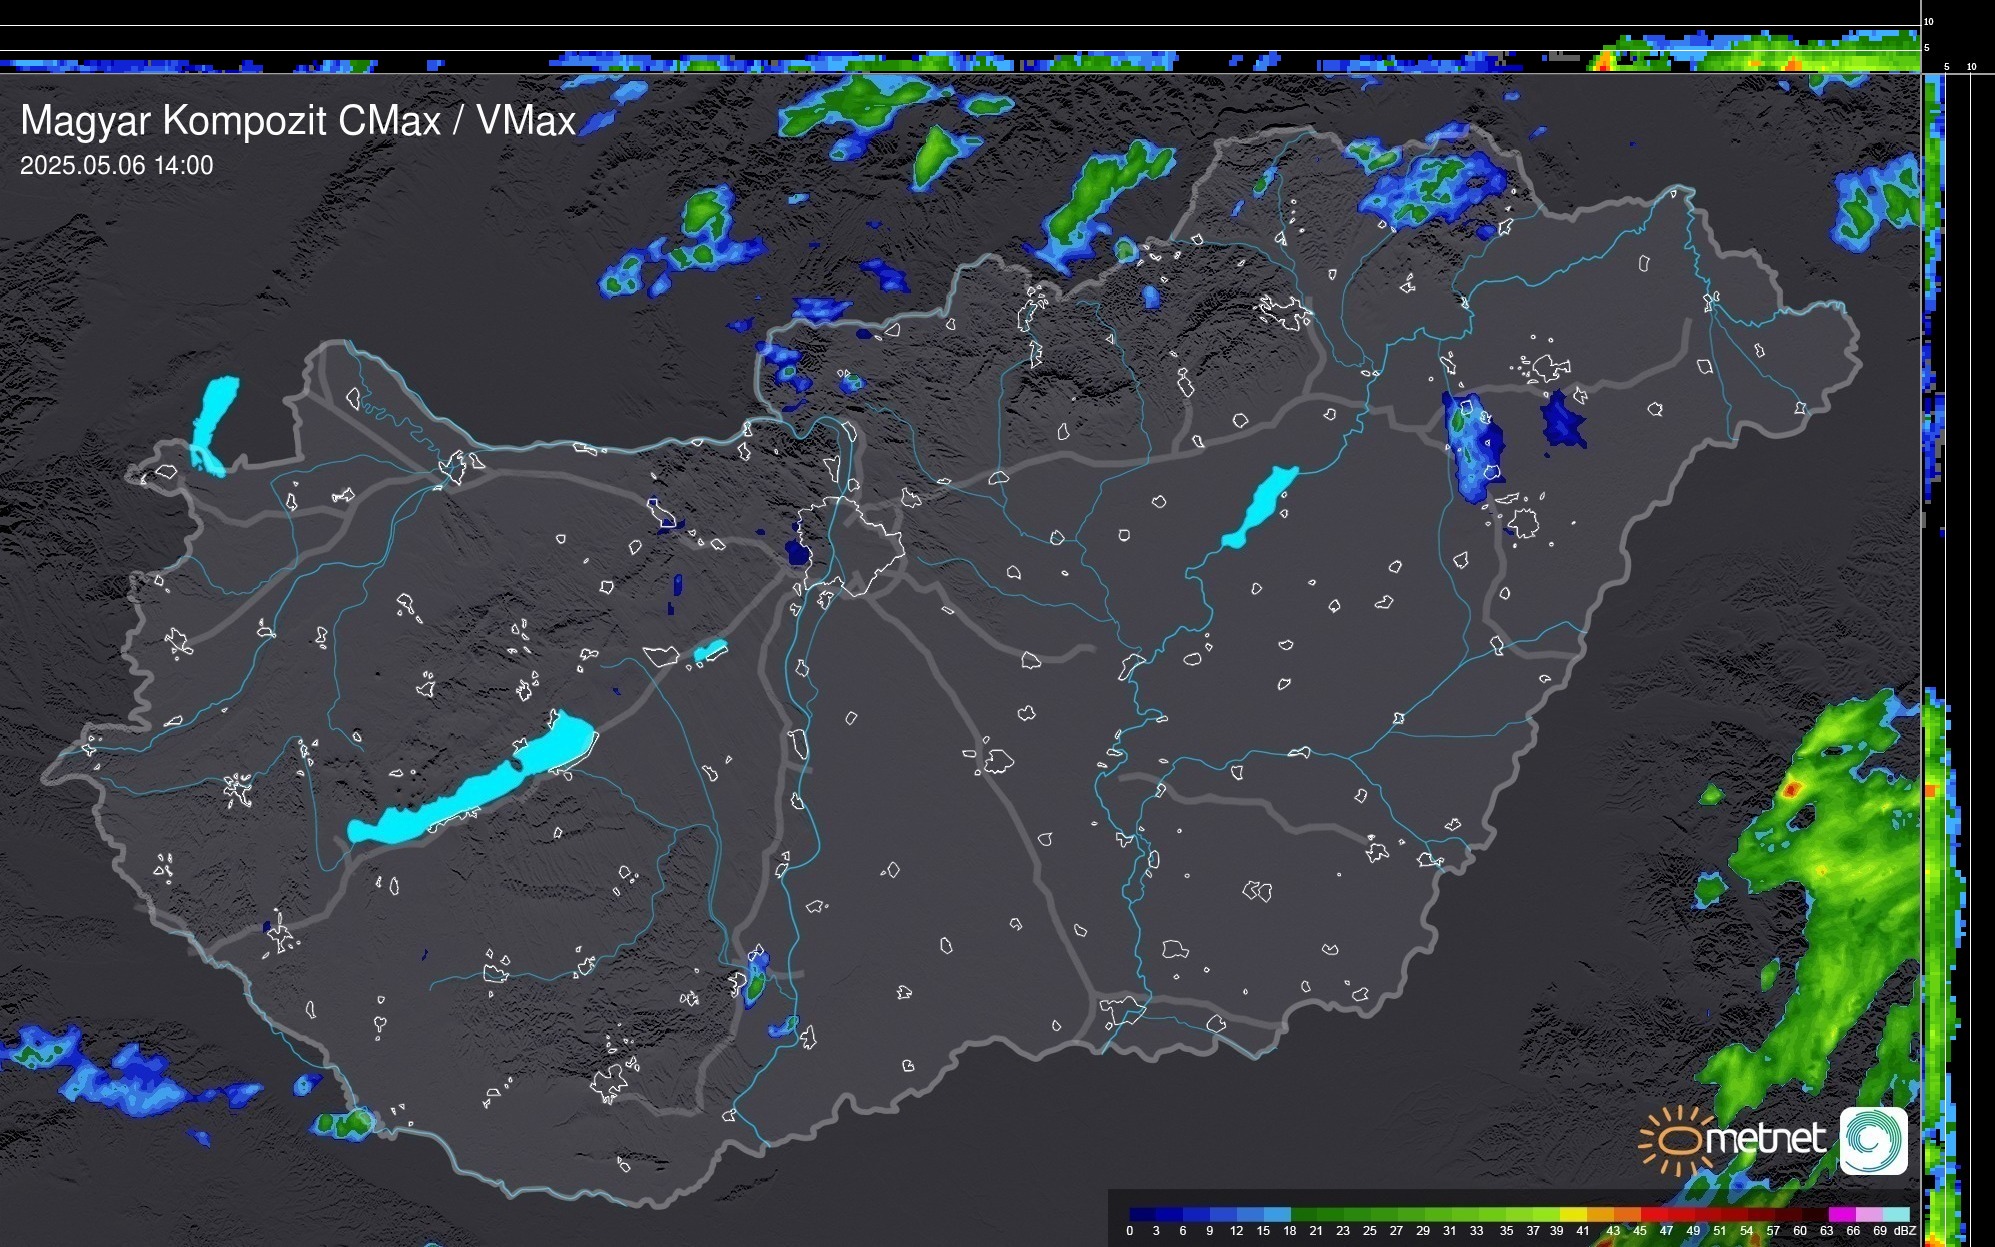Click the small cyan Lake Velence
Viewport: 1995px width, 1247px height.
coord(710,651)
